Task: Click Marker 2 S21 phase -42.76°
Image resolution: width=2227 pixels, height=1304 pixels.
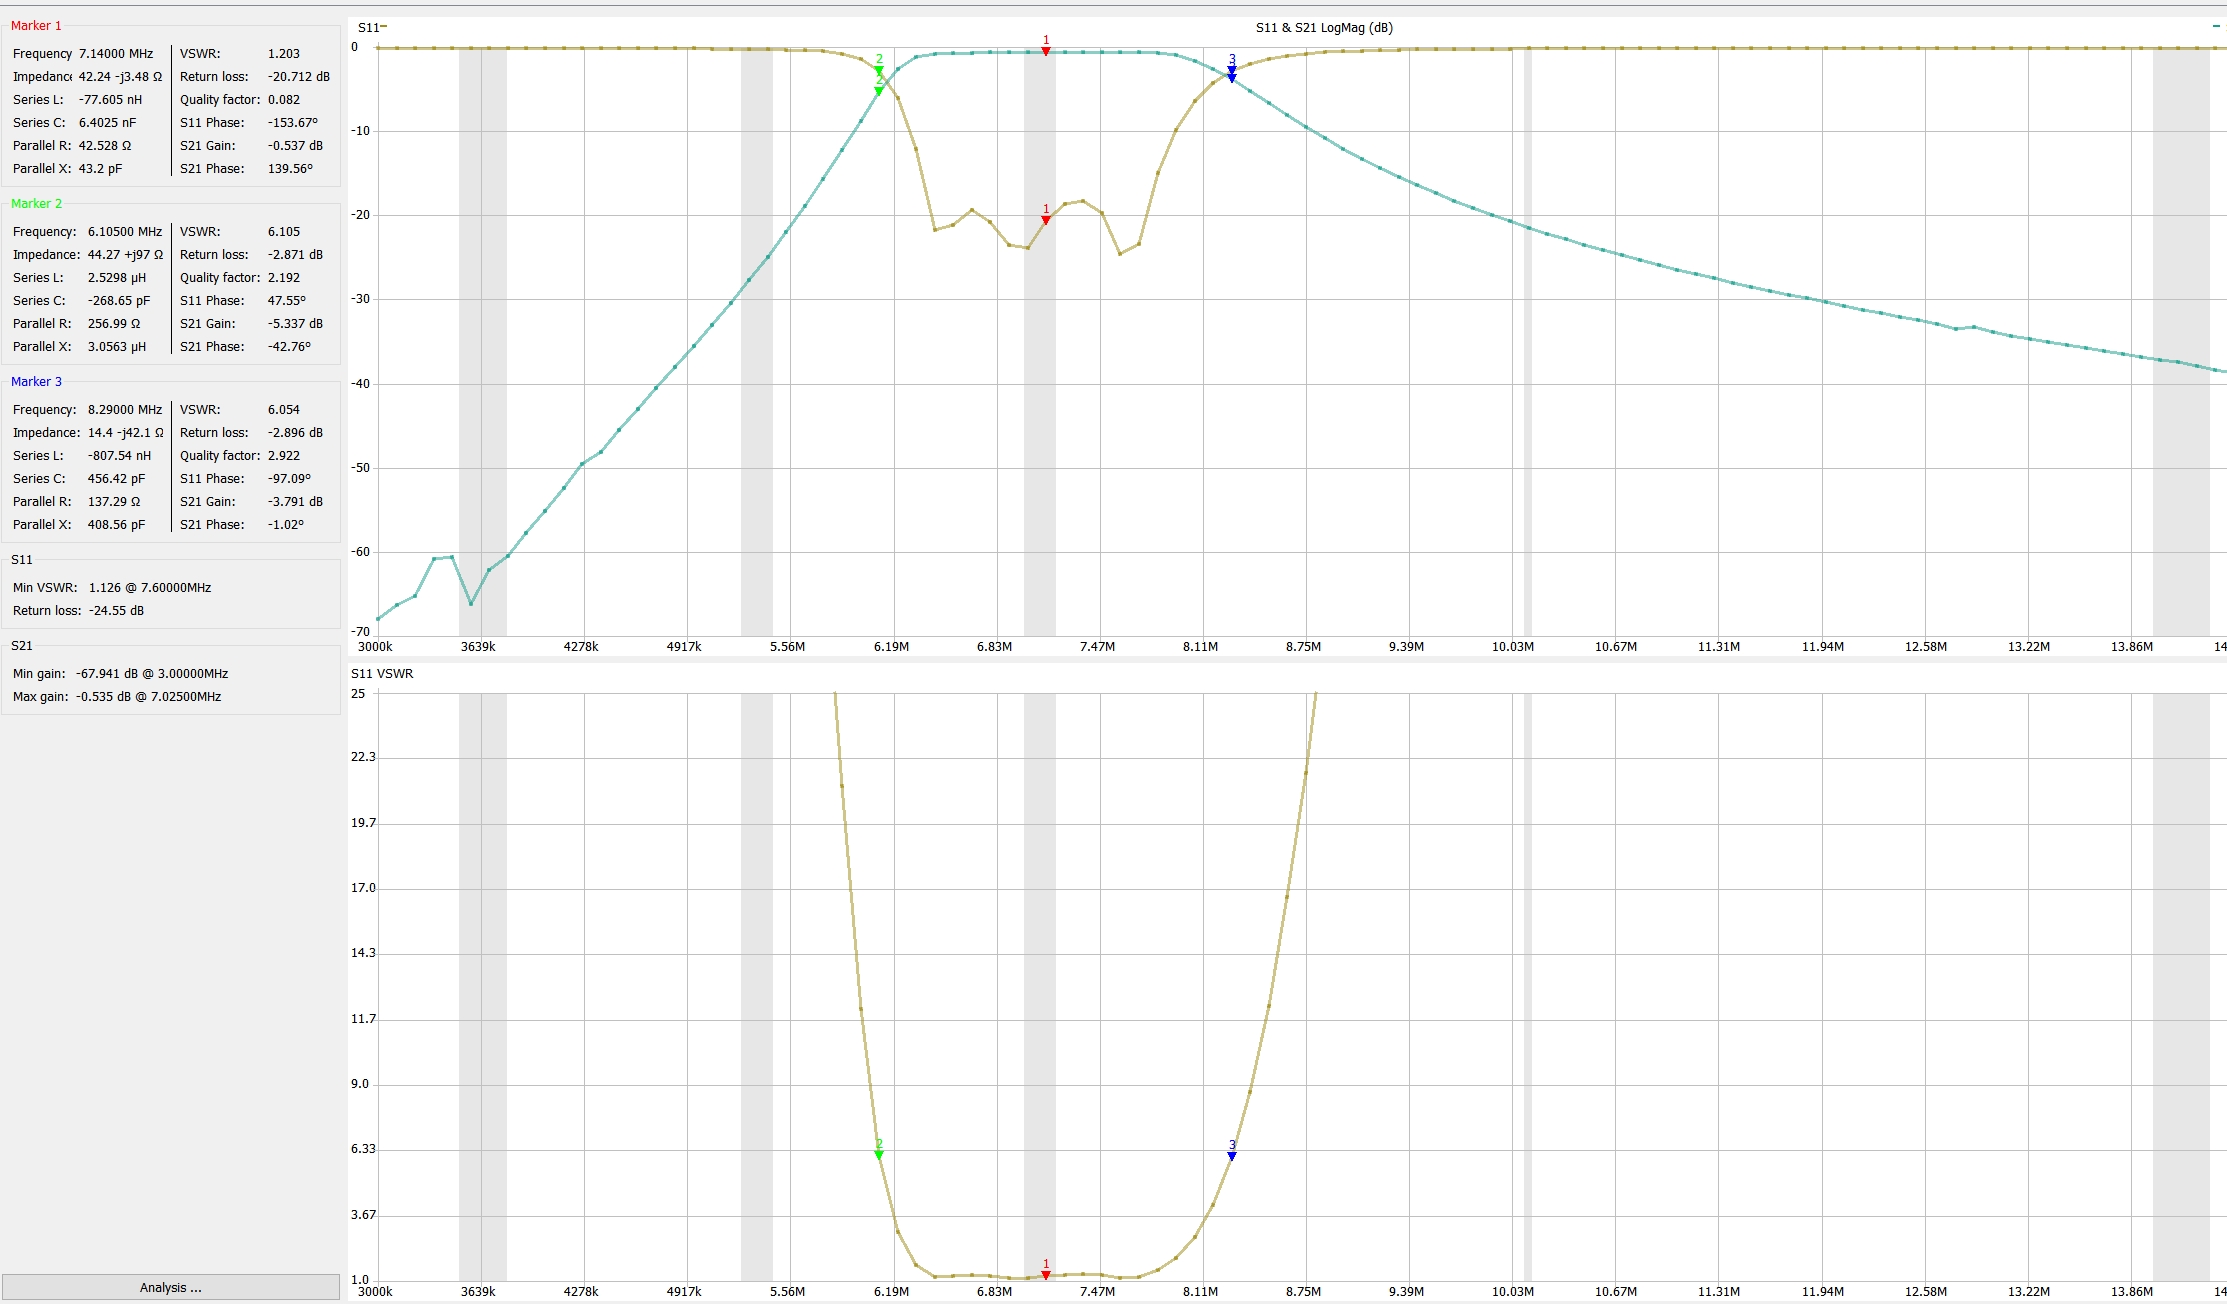Action: coord(289,346)
